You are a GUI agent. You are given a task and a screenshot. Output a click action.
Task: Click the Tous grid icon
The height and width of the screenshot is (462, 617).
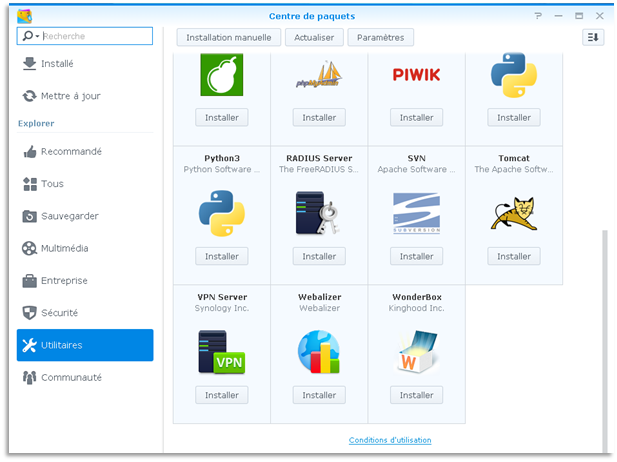[30, 184]
